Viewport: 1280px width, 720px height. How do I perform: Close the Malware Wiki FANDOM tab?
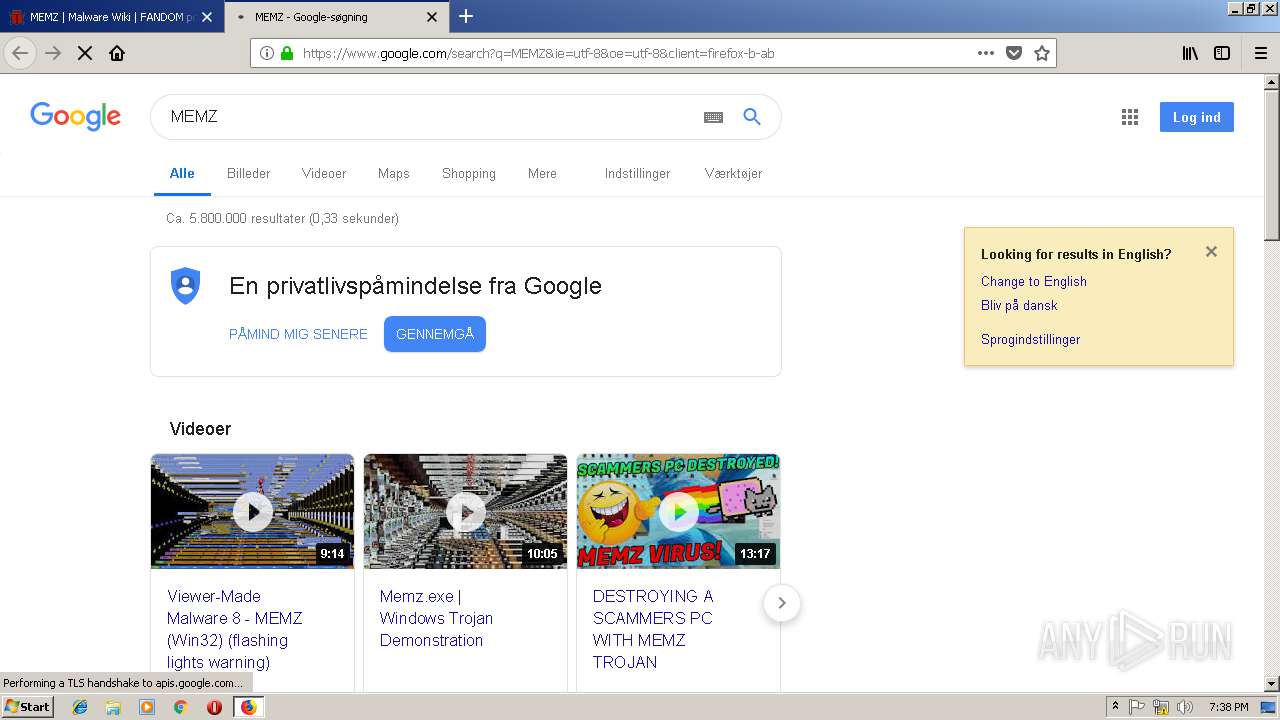click(207, 17)
